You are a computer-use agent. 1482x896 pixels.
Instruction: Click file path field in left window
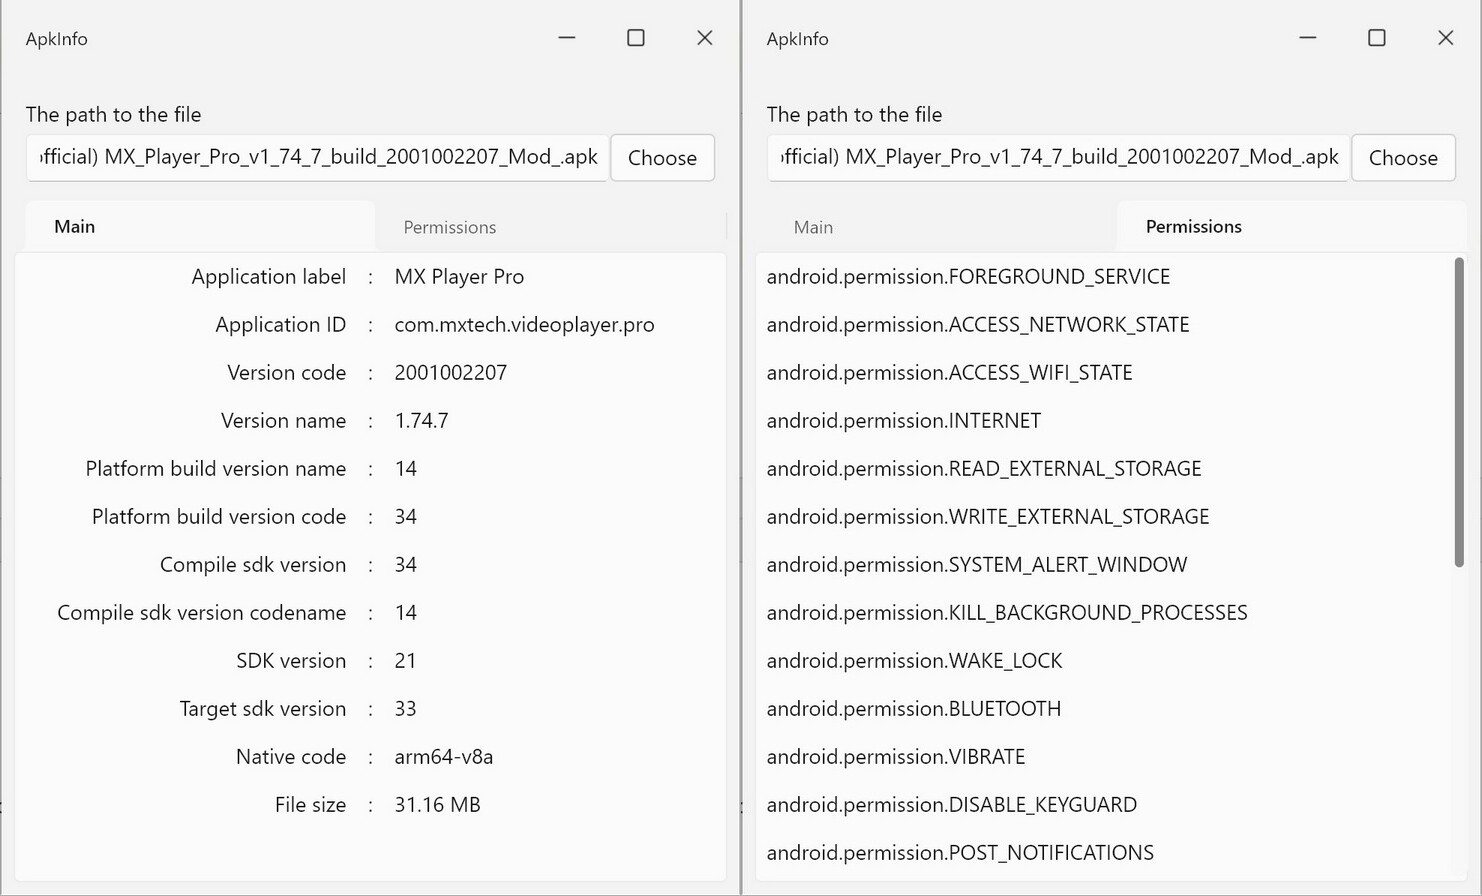click(317, 158)
